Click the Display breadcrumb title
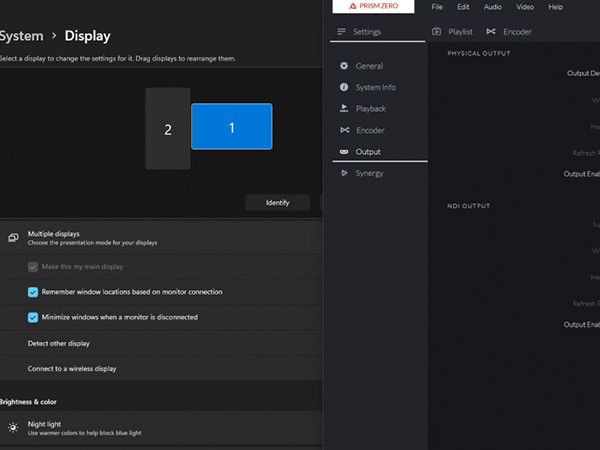Image resolution: width=600 pixels, height=450 pixels. pos(87,36)
